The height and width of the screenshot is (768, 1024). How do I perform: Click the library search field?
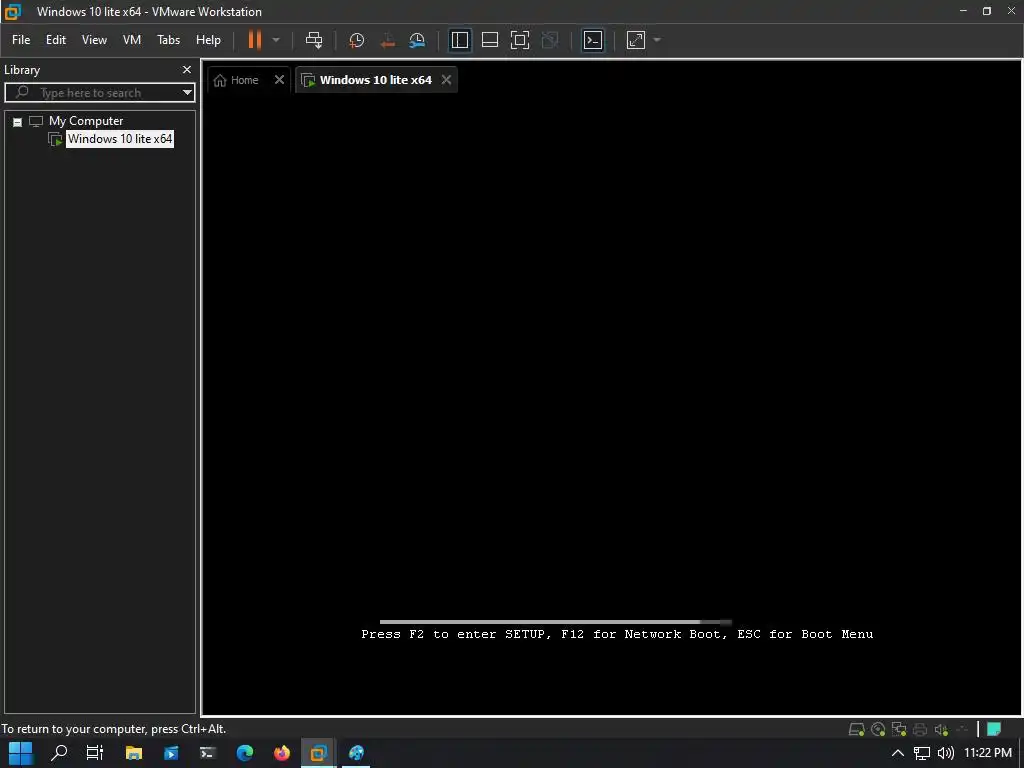point(98,93)
